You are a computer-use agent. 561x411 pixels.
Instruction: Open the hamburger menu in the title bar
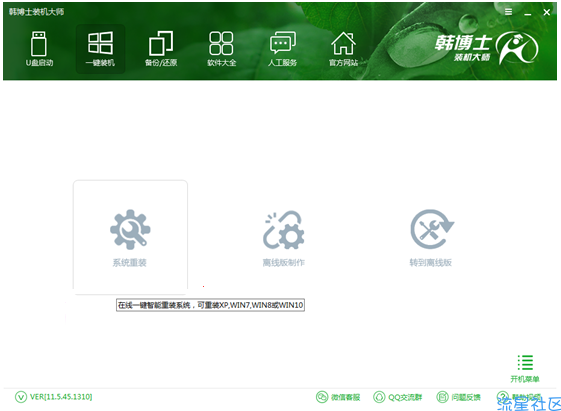[508, 12]
